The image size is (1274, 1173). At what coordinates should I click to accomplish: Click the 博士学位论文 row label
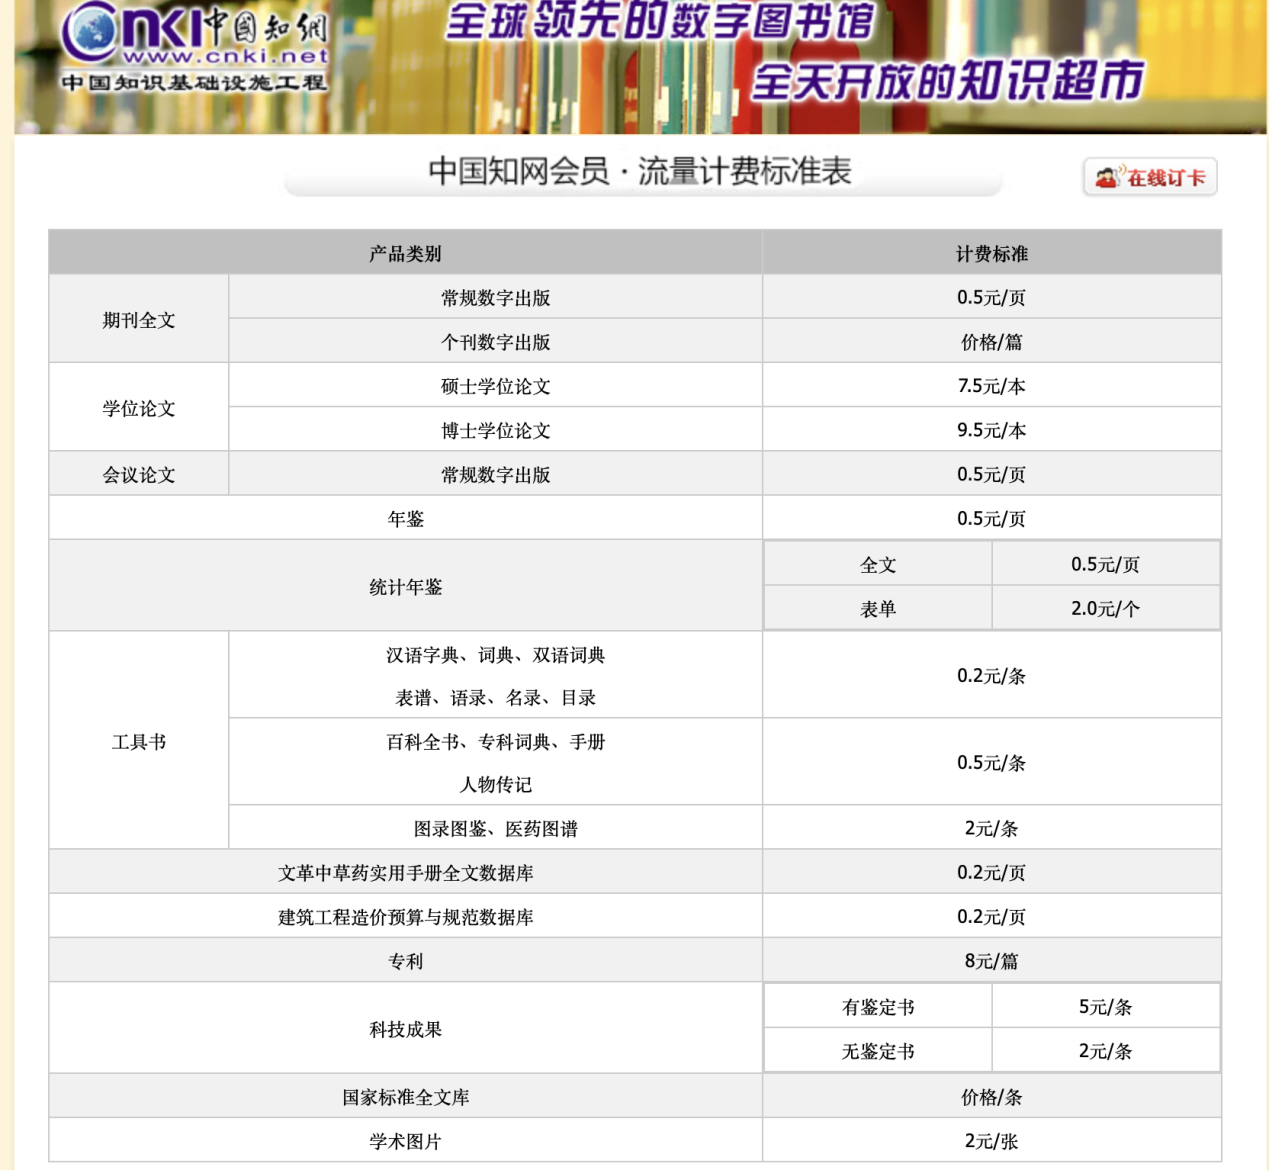(496, 430)
